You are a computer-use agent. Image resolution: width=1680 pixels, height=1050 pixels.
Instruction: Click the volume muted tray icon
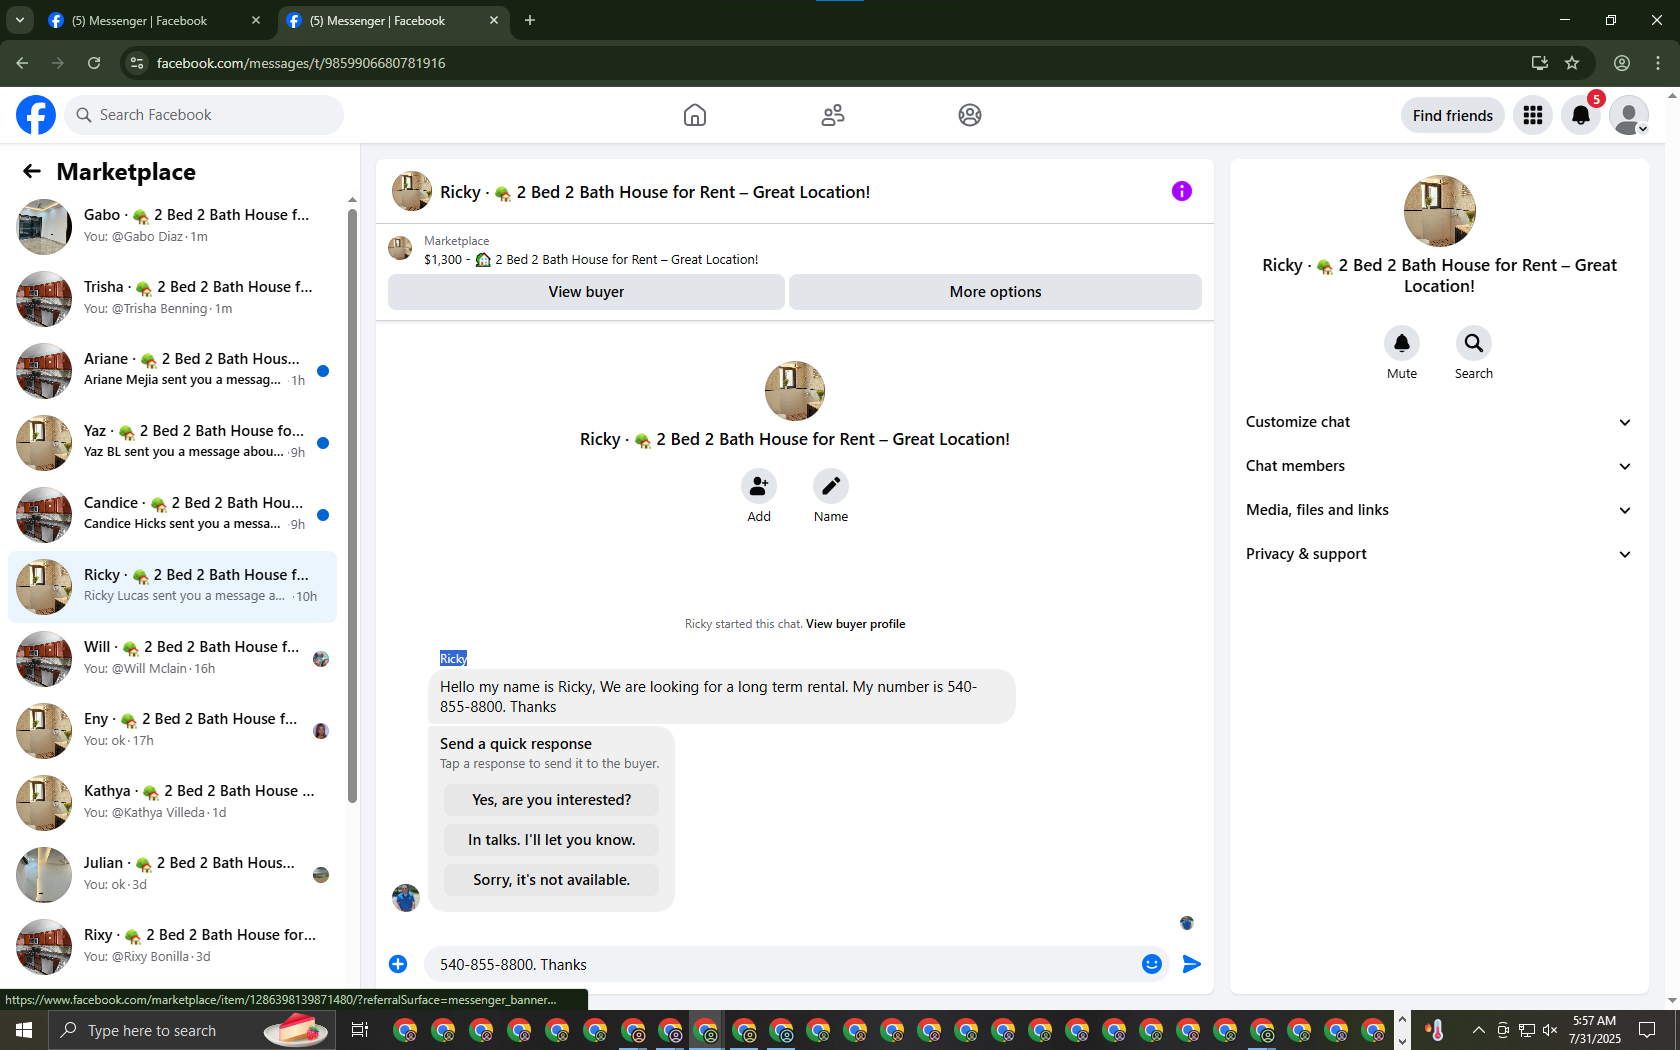pos(1550,1030)
